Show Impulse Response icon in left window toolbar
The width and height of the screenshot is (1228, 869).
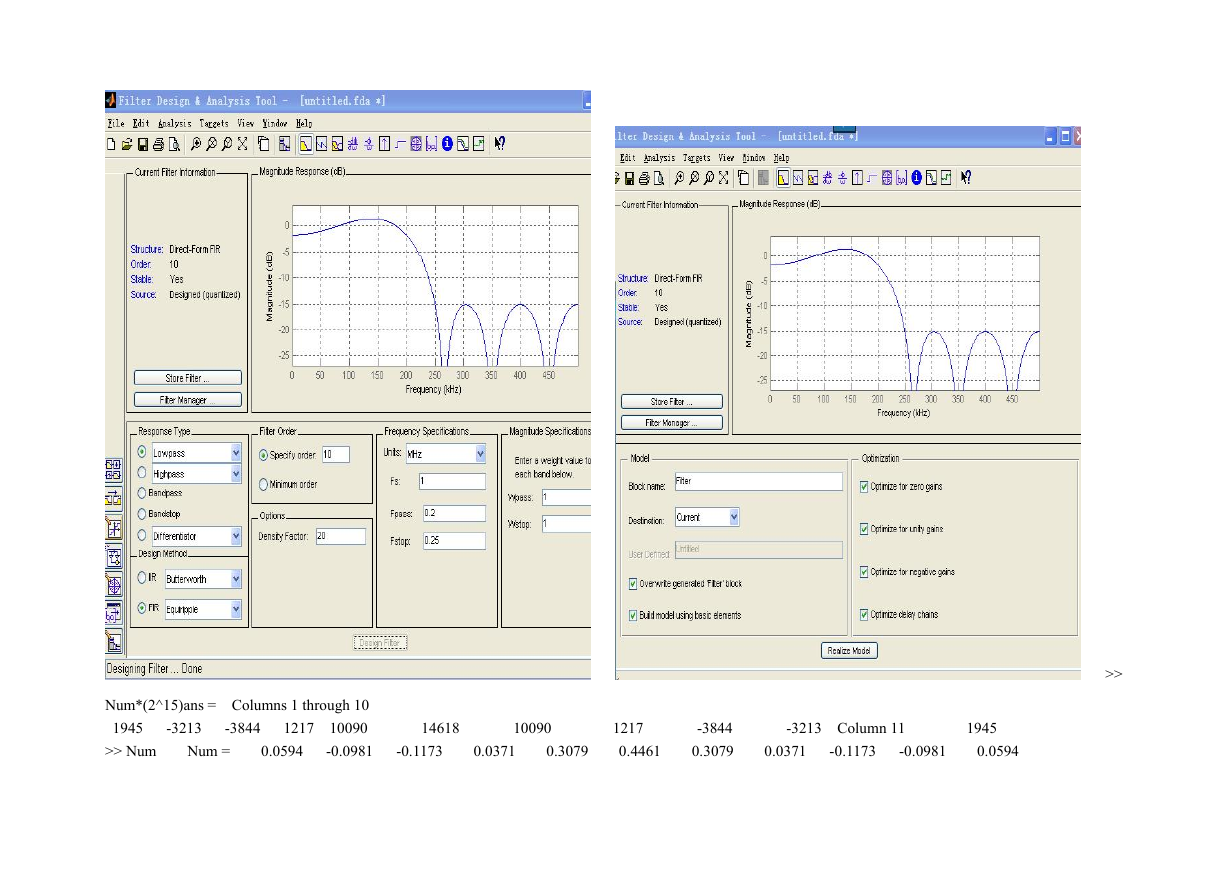(x=384, y=143)
